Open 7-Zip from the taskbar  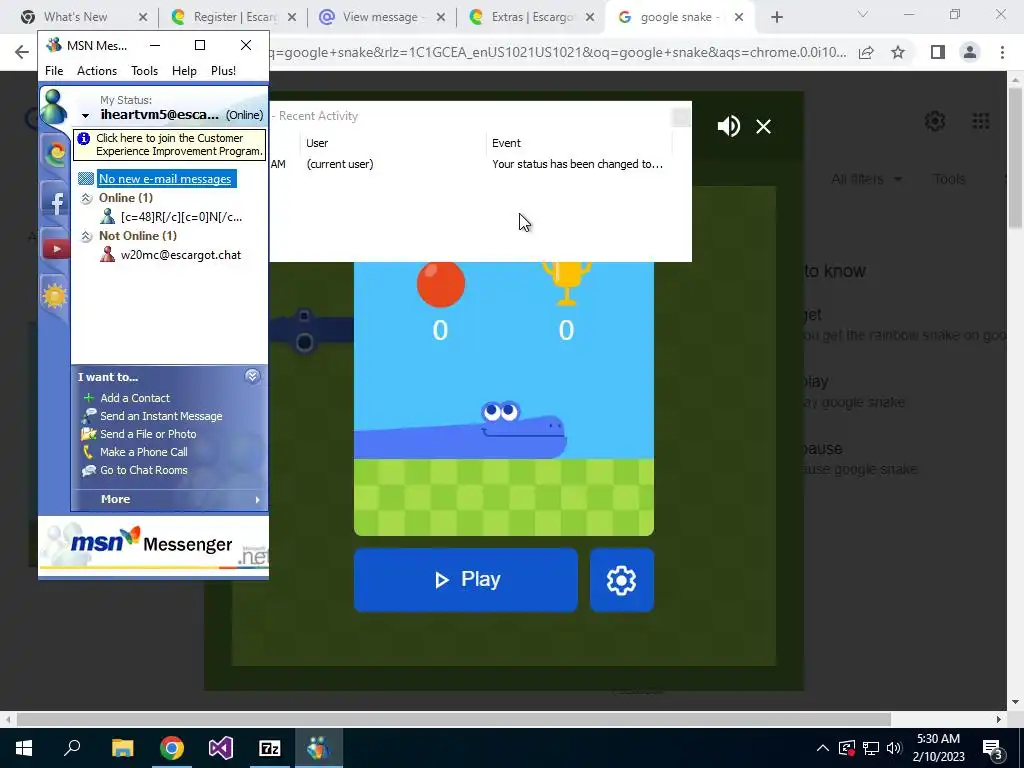coord(270,748)
